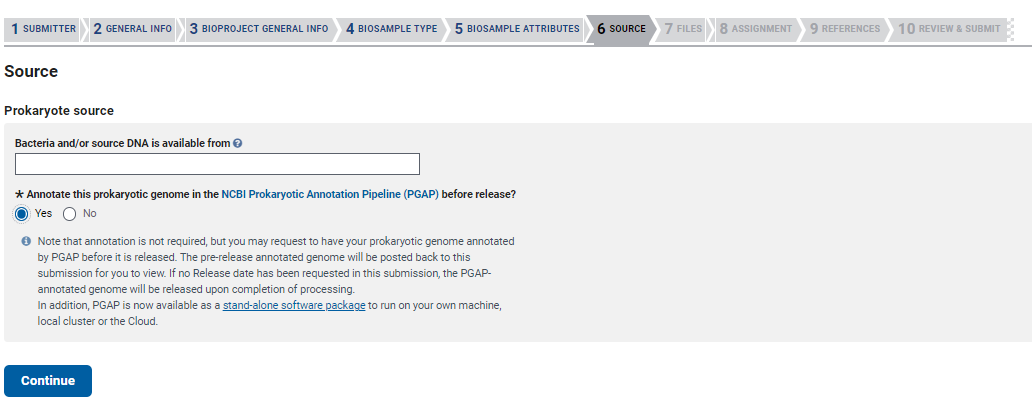This screenshot has width=1032, height=410.
Task: Open NCBI Prokaryotic Annotation Pipeline link
Action: click(330, 195)
